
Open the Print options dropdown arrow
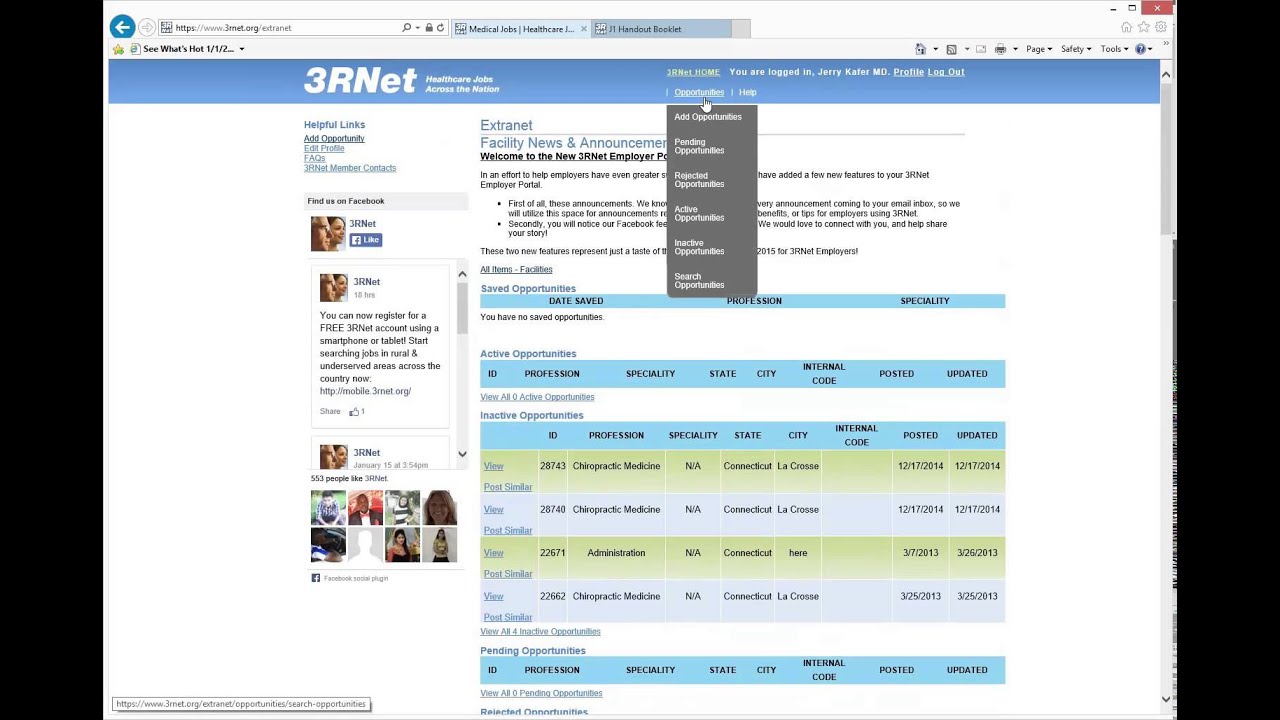tap(1015, 49)
